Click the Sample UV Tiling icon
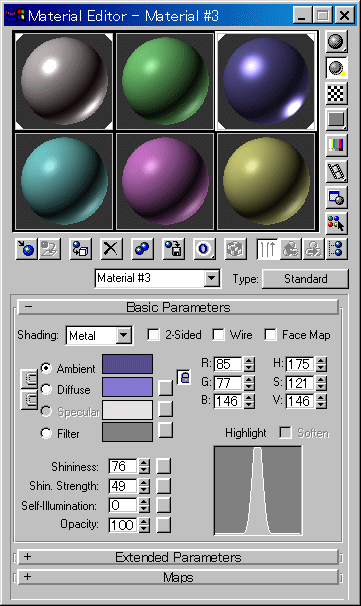The height and width of the screenshot is (606, 361). [x=336, y=119]
